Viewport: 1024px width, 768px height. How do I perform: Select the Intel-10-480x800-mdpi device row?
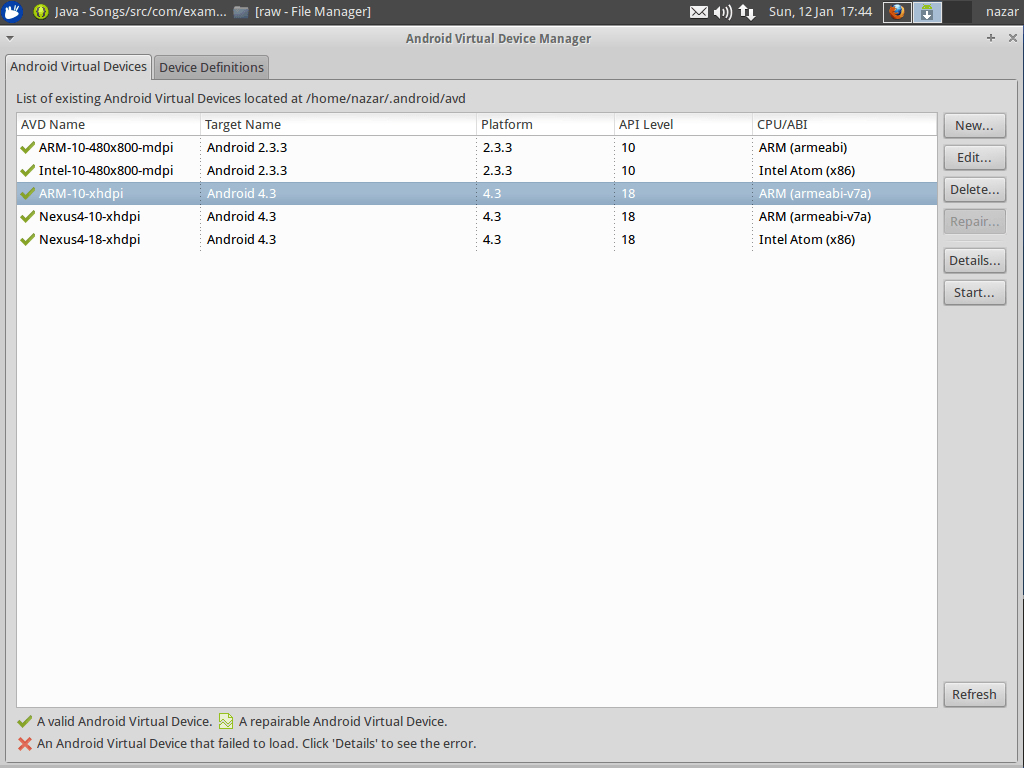pos(106,171)
